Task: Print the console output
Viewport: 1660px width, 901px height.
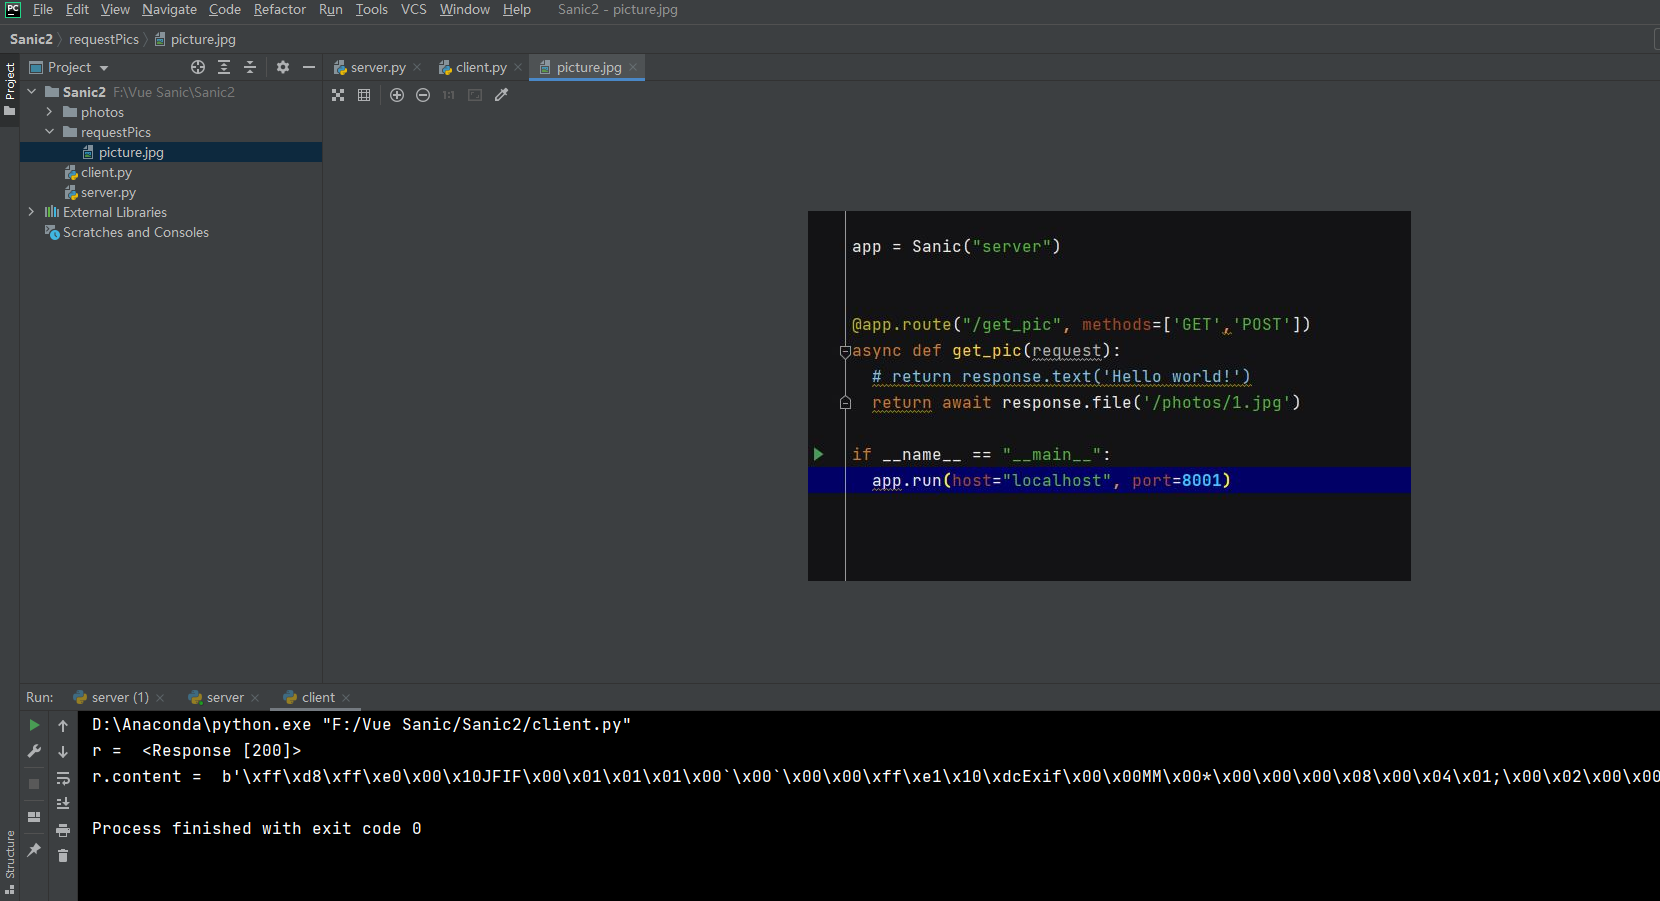Action: pyautogui.click(x=63, y=830)
